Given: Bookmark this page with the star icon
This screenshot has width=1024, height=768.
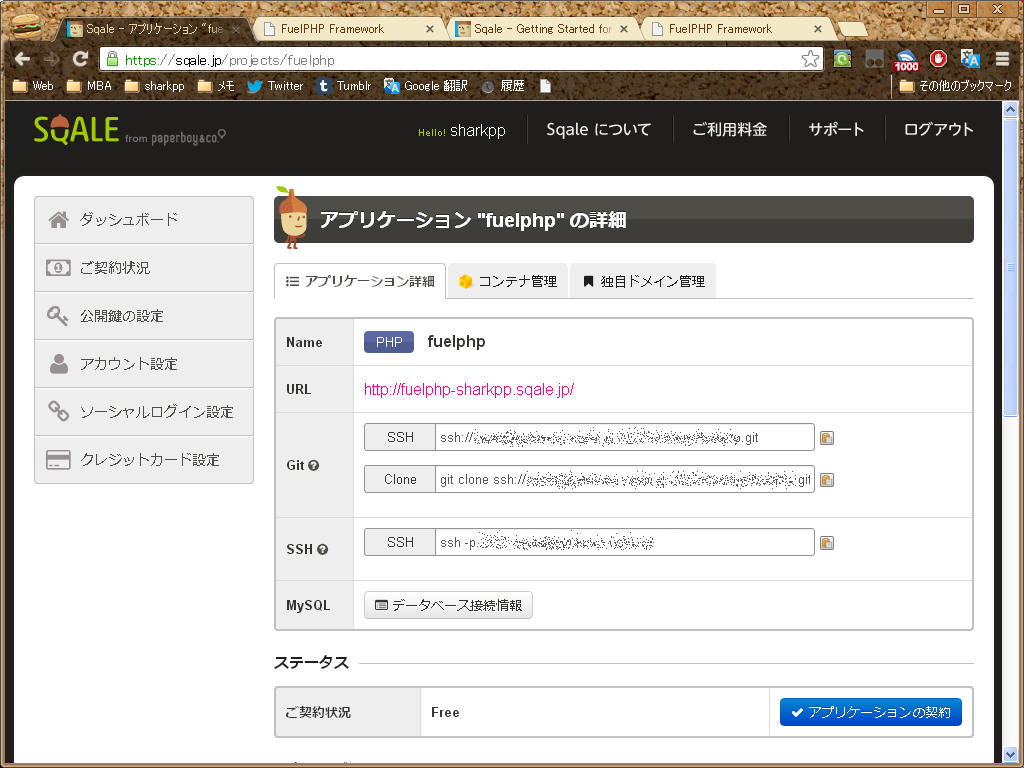Looking at the screenshot, I should [810, 59].
